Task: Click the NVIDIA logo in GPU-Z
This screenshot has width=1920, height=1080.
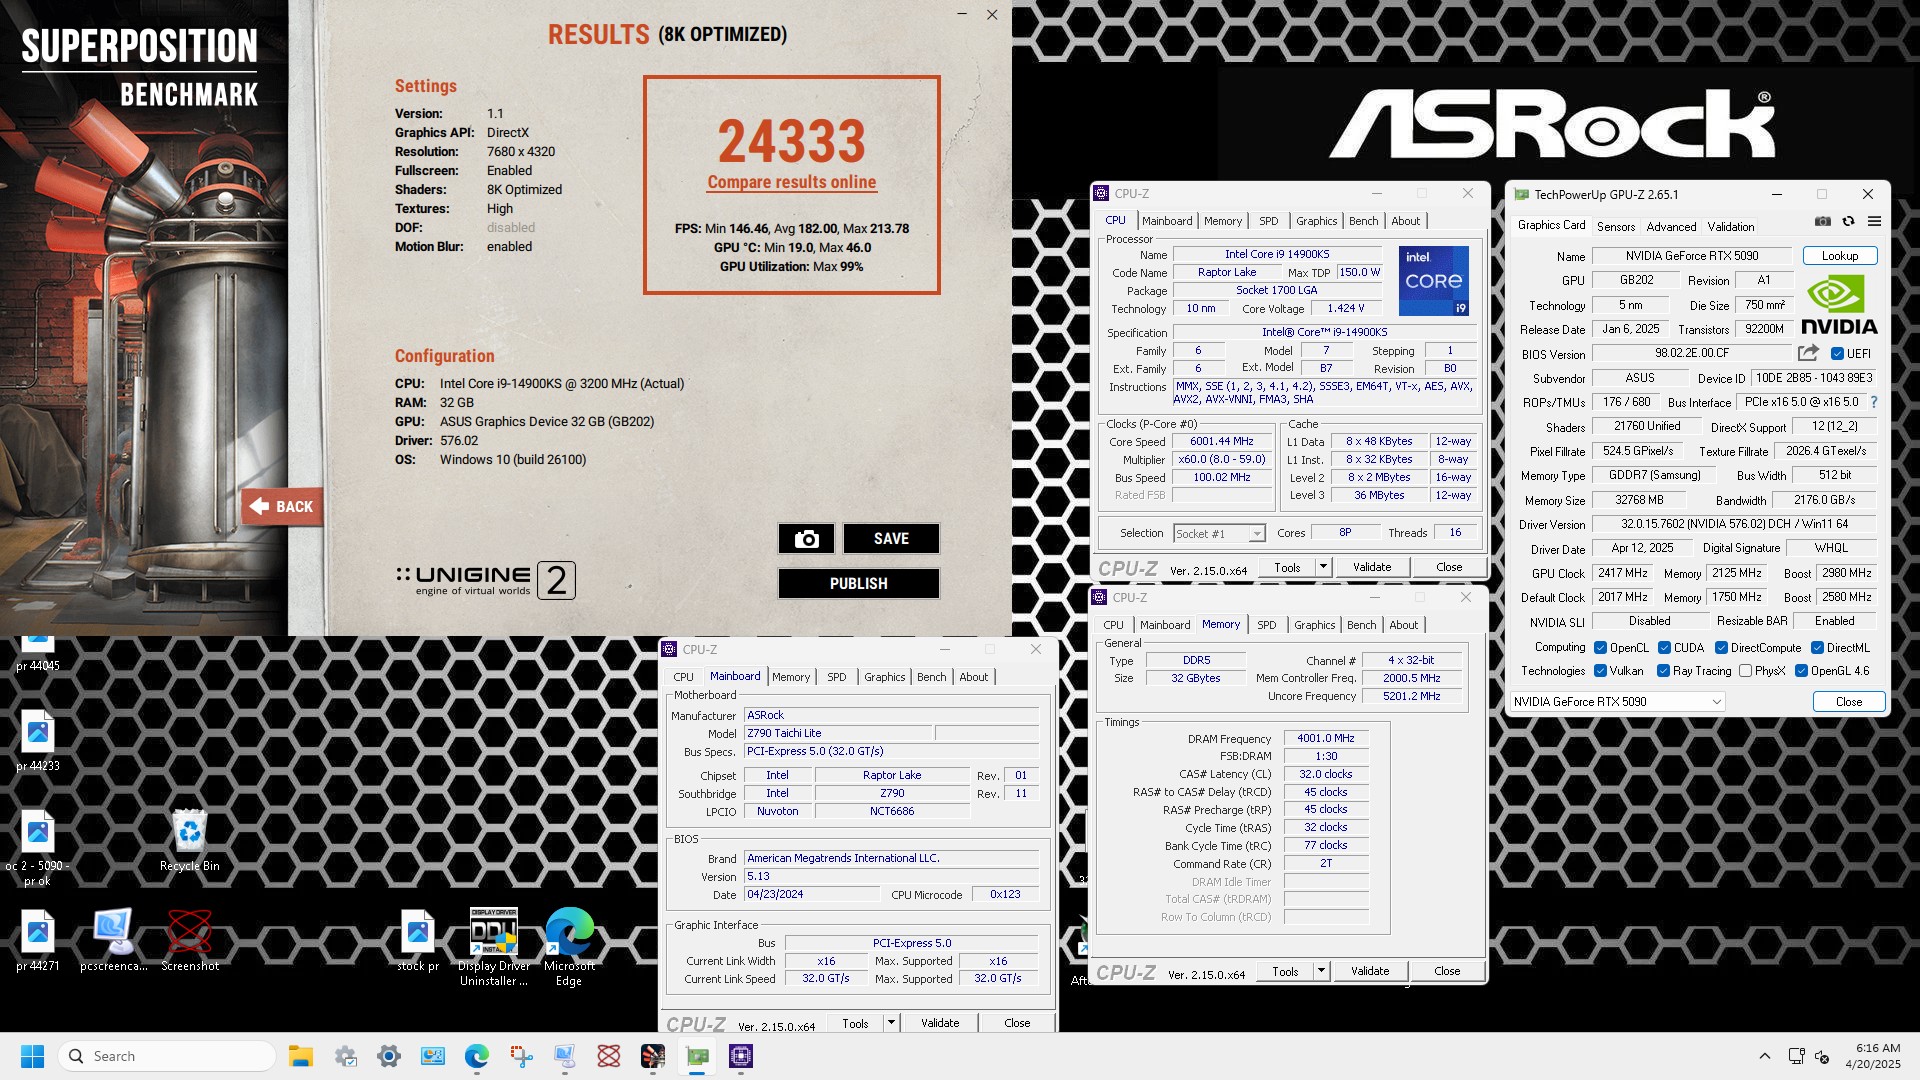Action: pyautogui.click(x=1839, y=305)
